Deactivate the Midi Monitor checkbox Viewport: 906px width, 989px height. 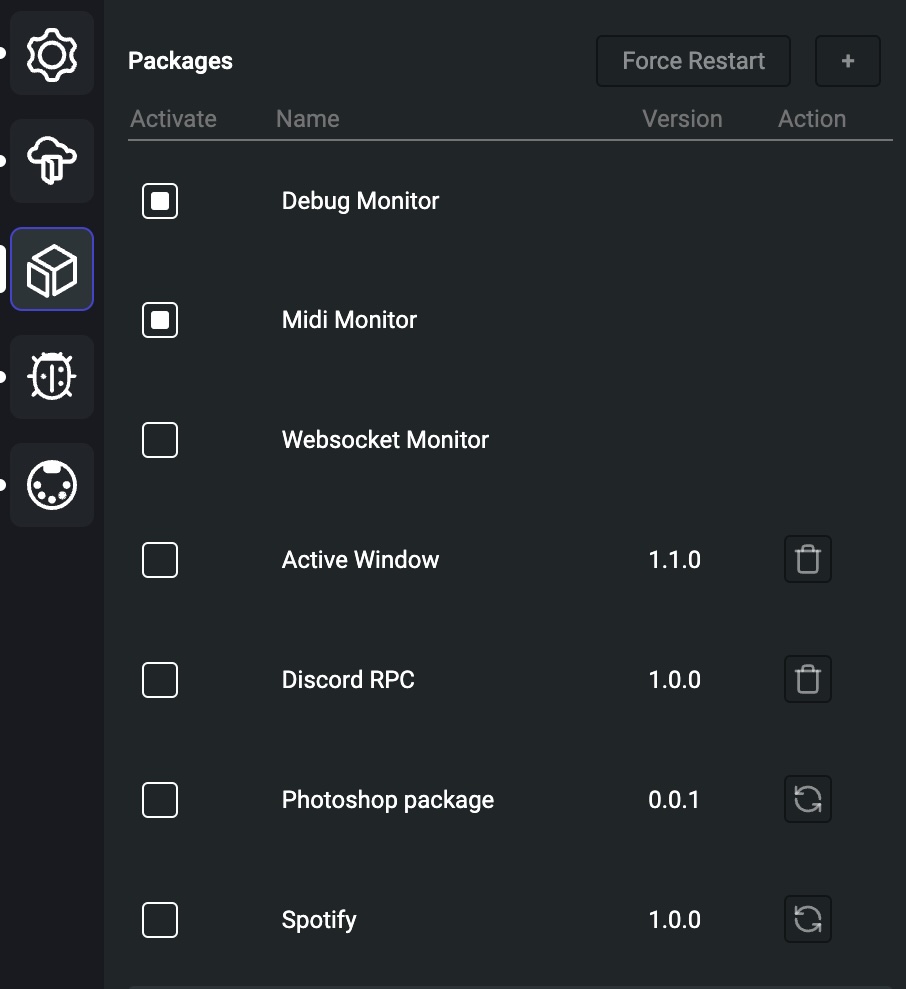[x=160, y=320]
